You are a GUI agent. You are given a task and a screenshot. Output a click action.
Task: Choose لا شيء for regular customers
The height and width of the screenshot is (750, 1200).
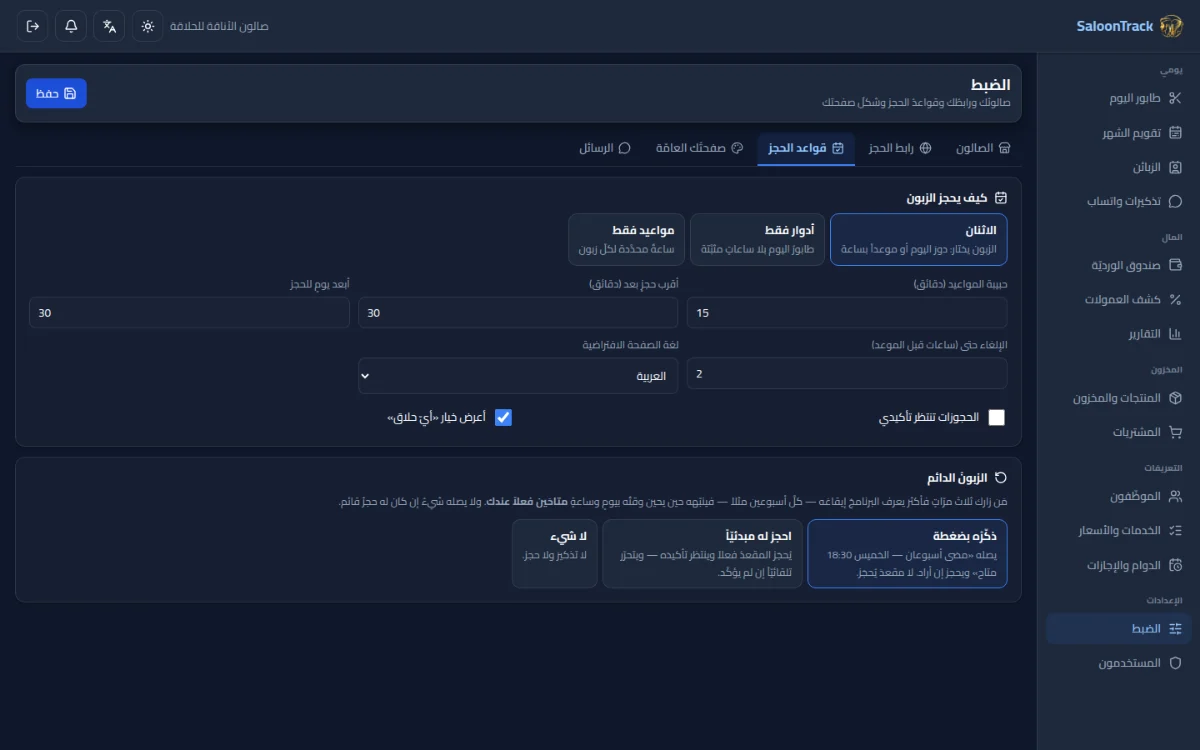tap(554, 554)
